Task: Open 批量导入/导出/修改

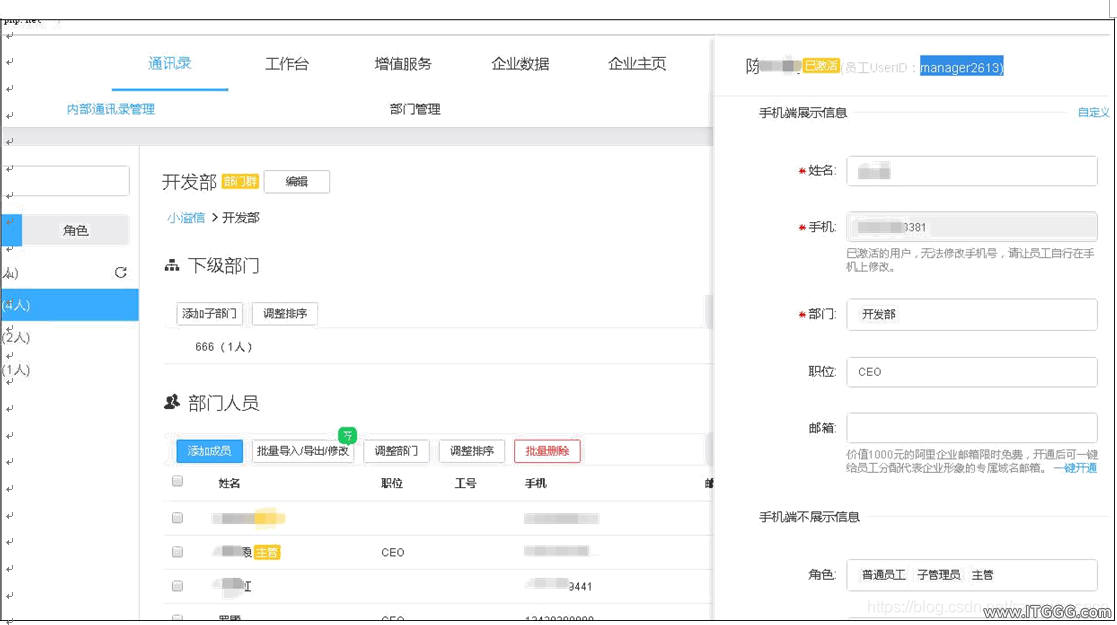Action: point(303,451)
